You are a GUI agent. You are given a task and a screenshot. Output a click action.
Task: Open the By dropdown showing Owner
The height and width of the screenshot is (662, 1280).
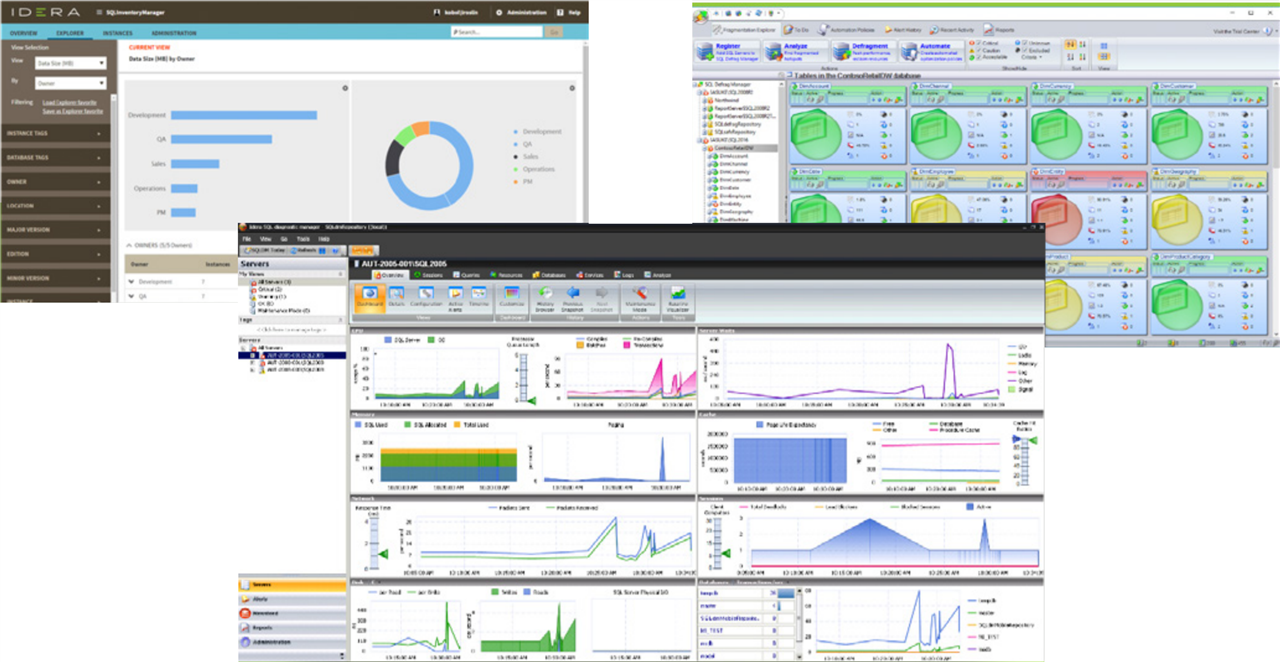[x=70, y=83]
